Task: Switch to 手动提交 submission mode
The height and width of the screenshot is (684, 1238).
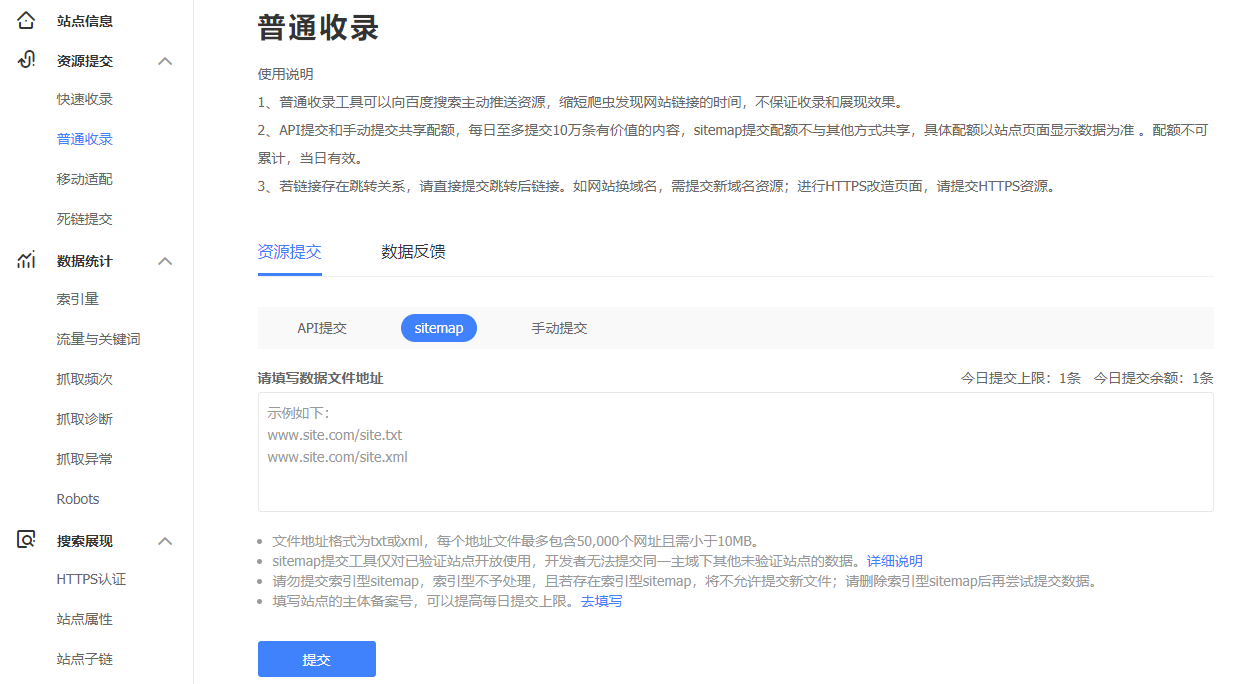Action: pos(559,328)
